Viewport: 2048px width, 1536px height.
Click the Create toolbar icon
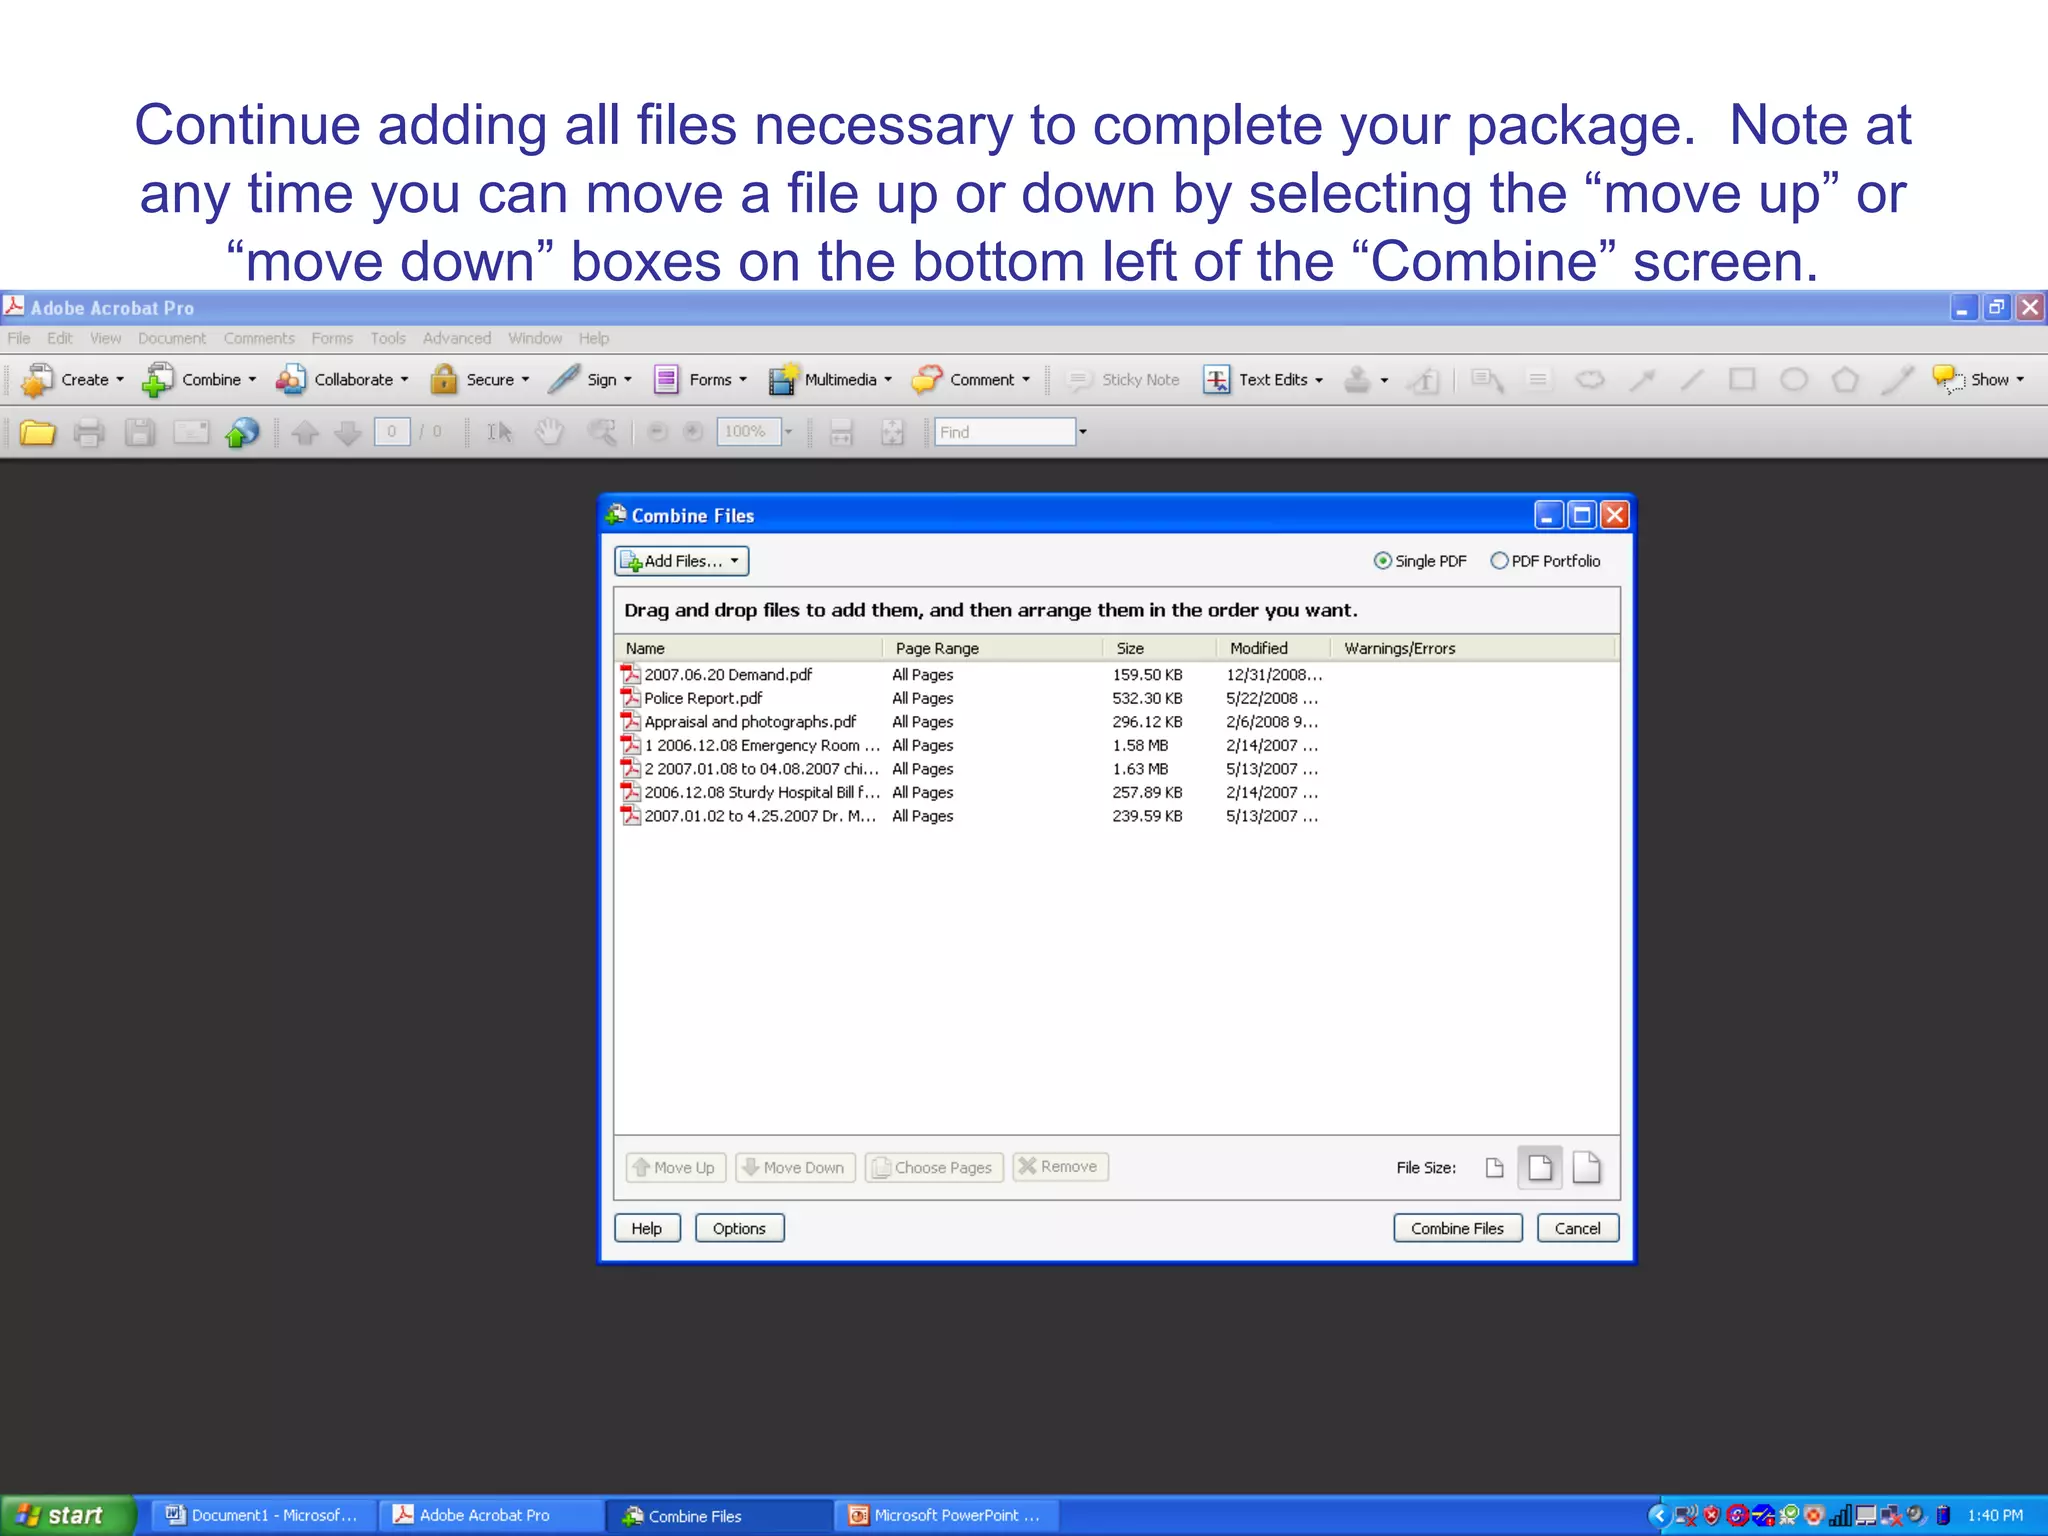[38, 380]
